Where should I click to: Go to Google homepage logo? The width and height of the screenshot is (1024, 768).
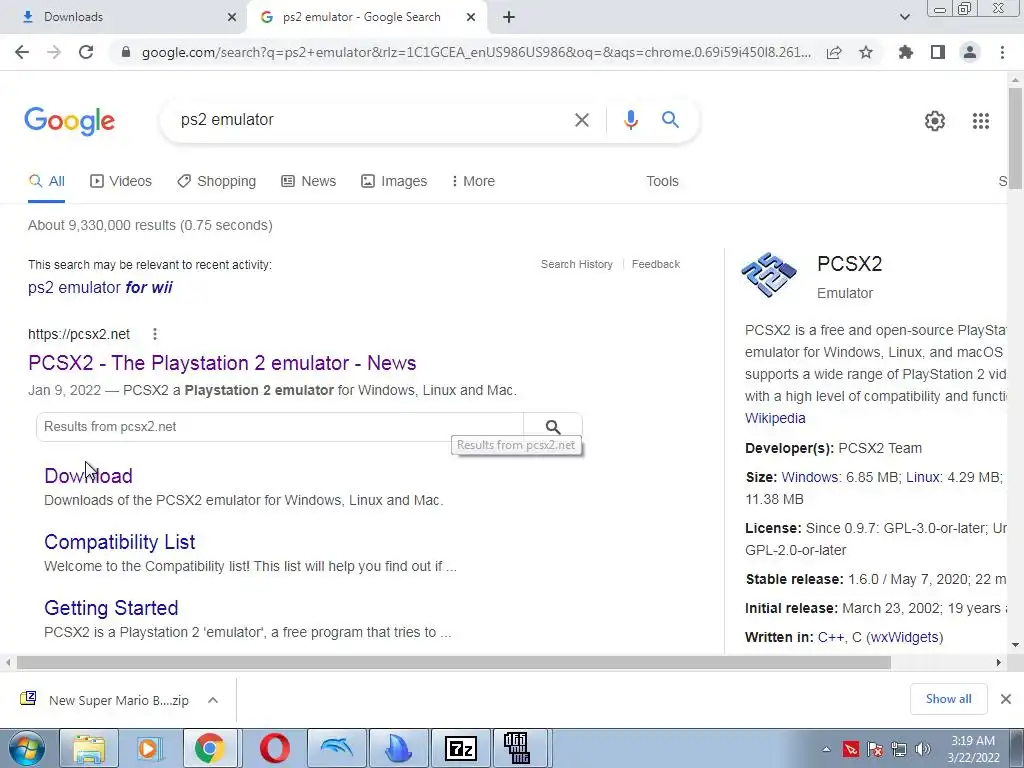69,121
